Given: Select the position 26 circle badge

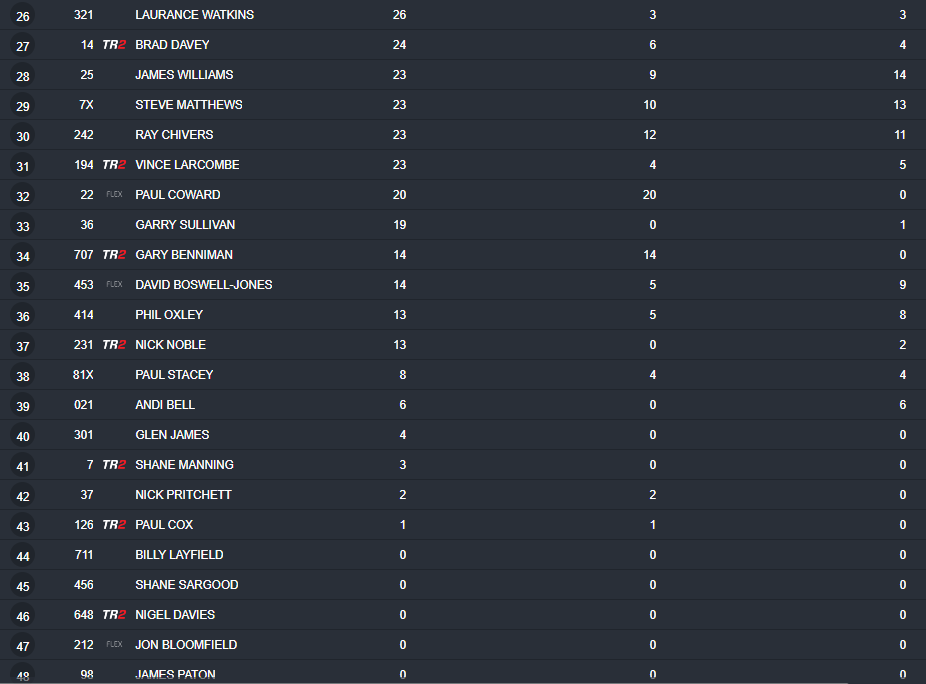Looking at the screenshot, I should [22, 16].
